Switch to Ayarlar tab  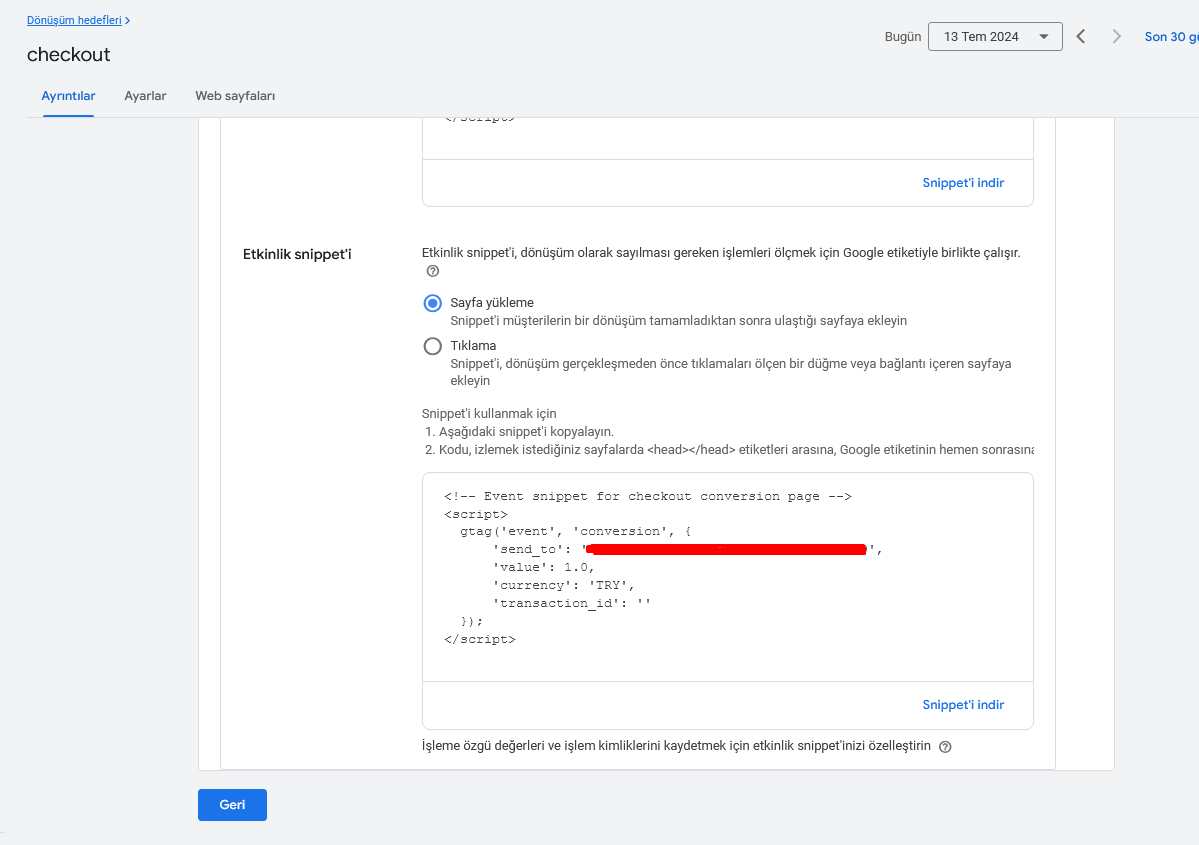pyautogui.click(x=145, y=96)
